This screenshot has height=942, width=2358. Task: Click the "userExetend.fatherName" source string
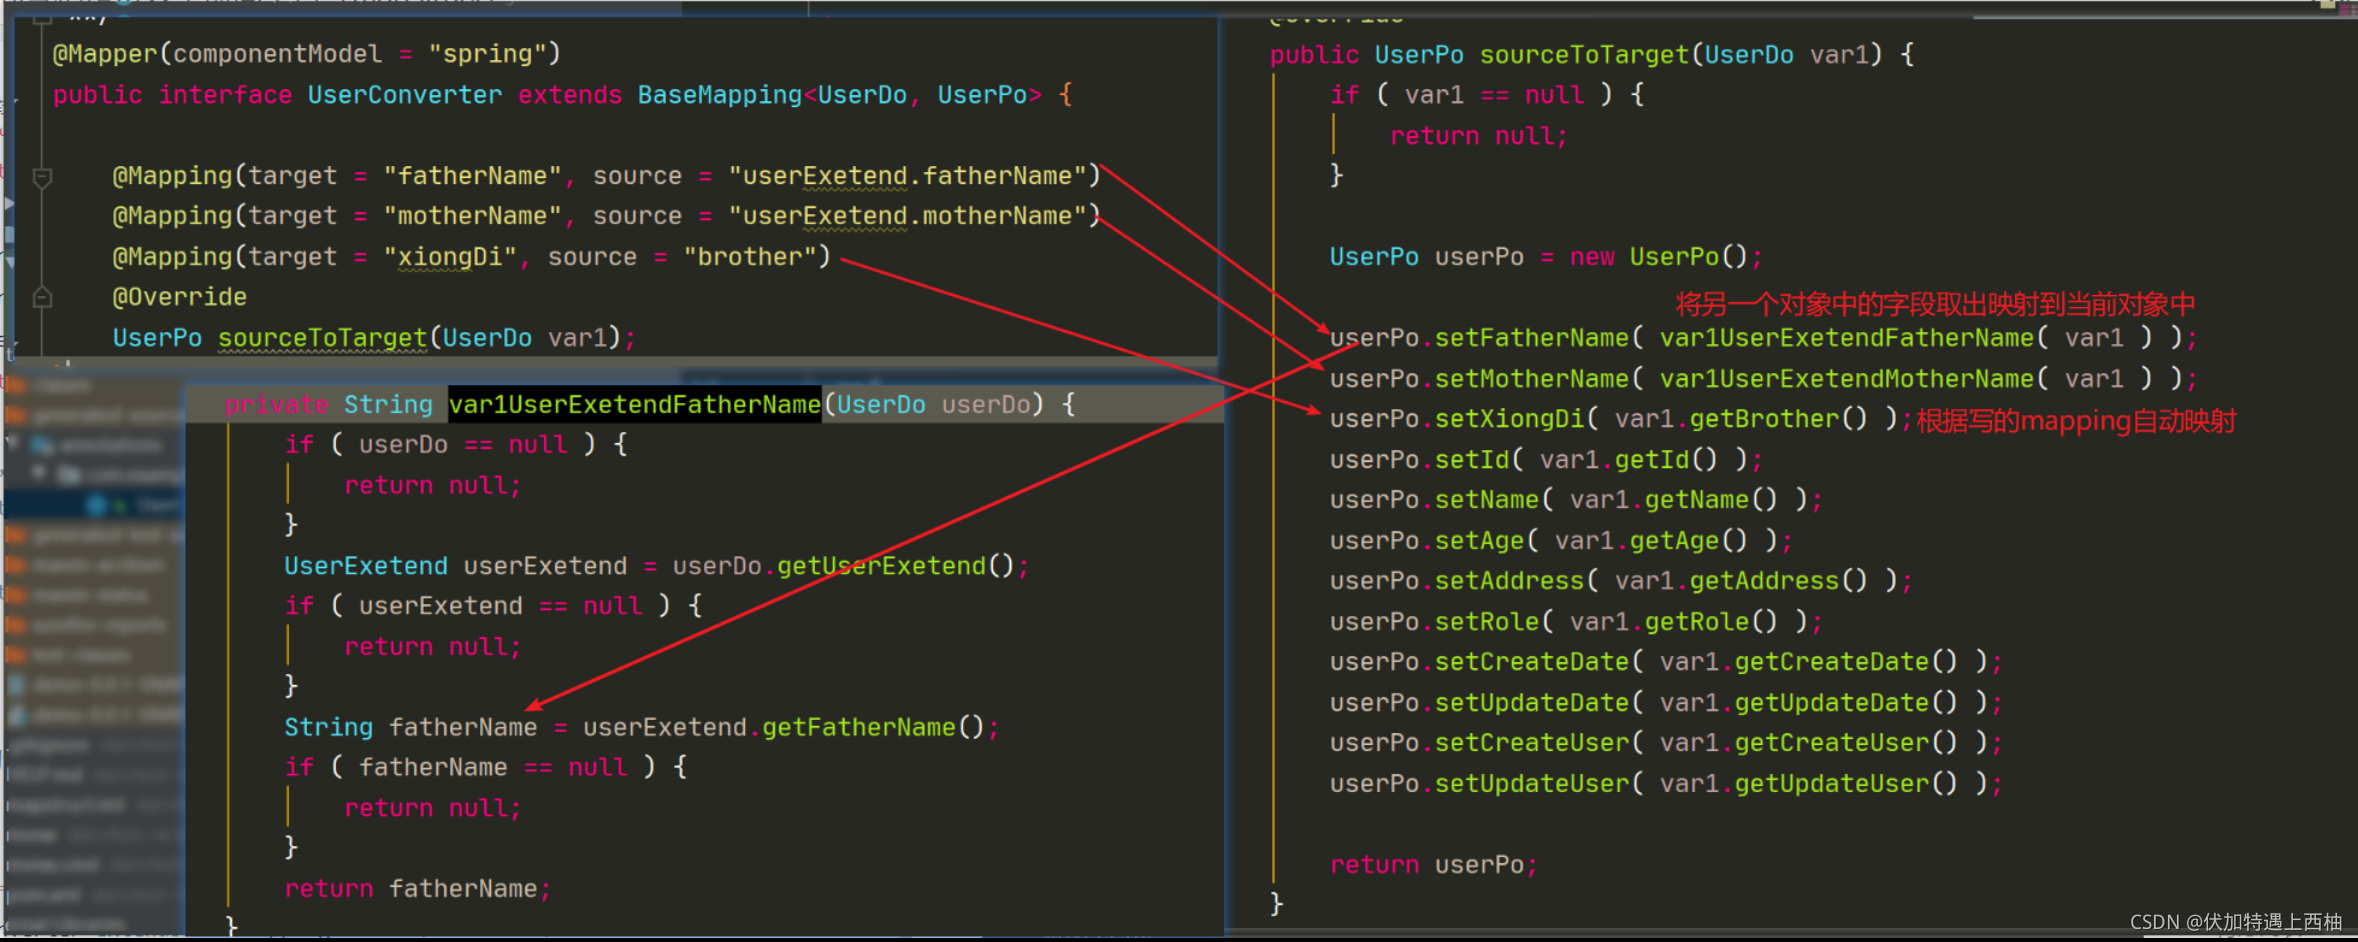click(908, 176)
